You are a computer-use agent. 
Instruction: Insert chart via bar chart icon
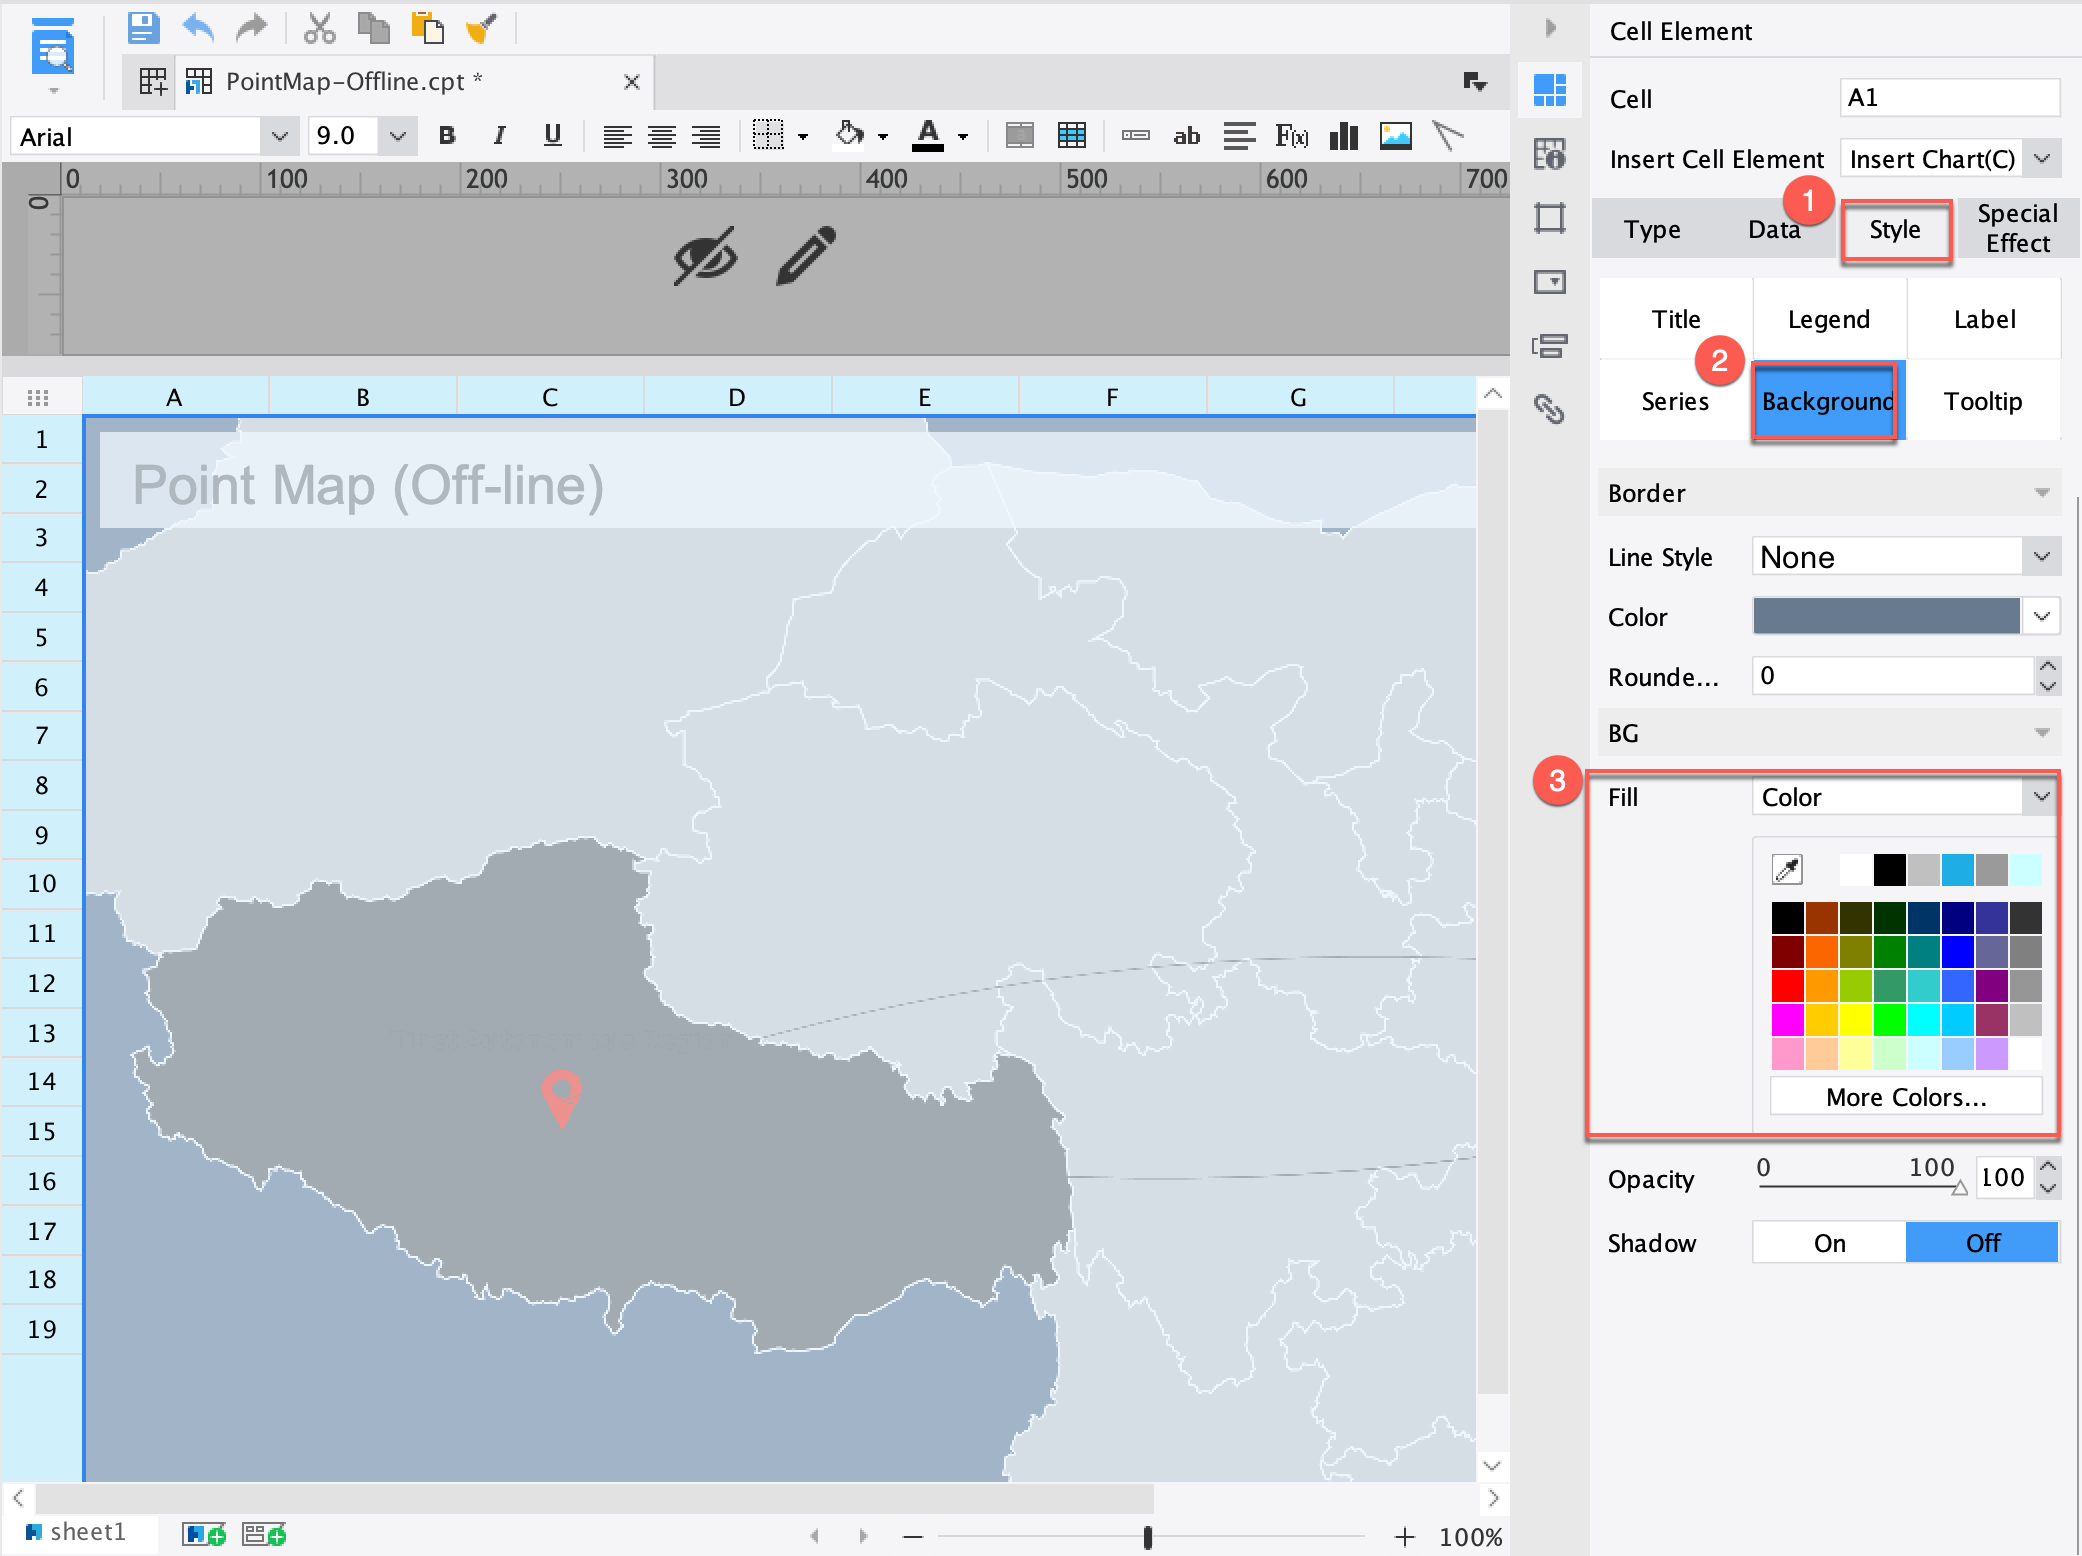tap(1344, 135)
